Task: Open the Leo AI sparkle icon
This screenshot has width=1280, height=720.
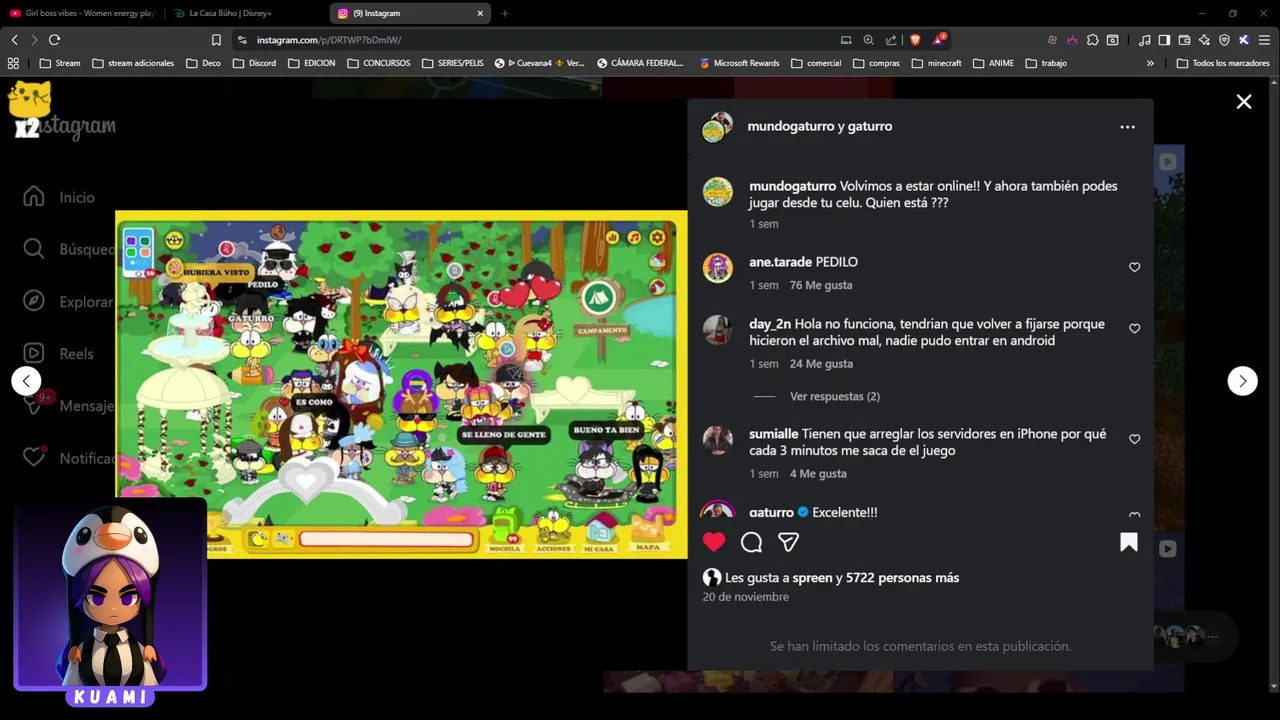Action: [1204, 40]
